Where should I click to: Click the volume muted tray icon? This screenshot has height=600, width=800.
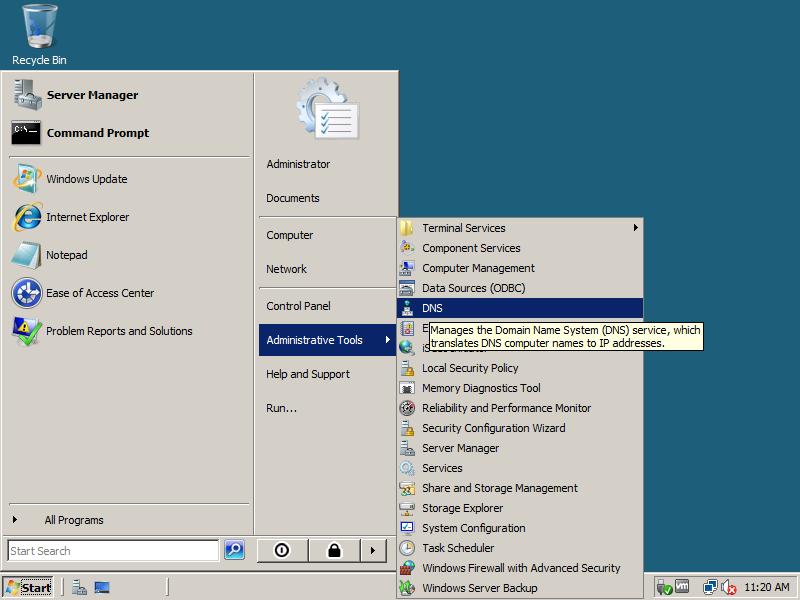pos(729,587)
